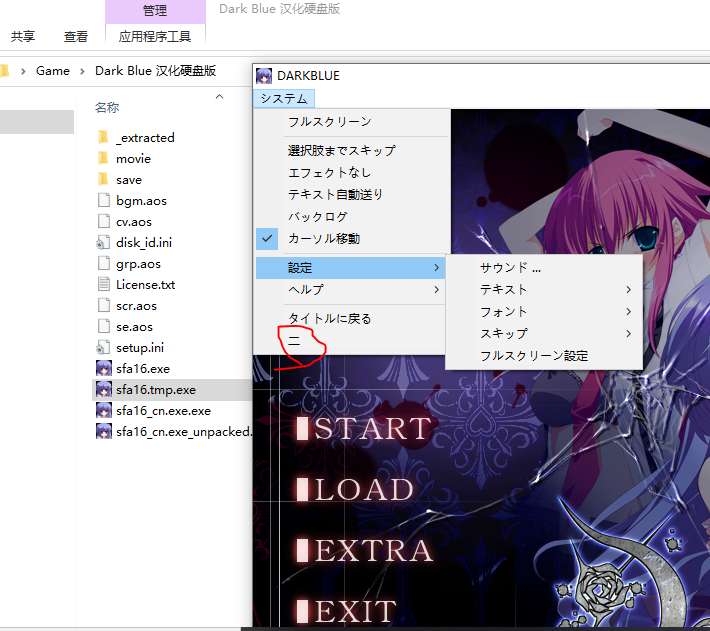Viewport: 710px width, 631px height.
Task: Open the システム menu
Action: (x=284, y=98)
